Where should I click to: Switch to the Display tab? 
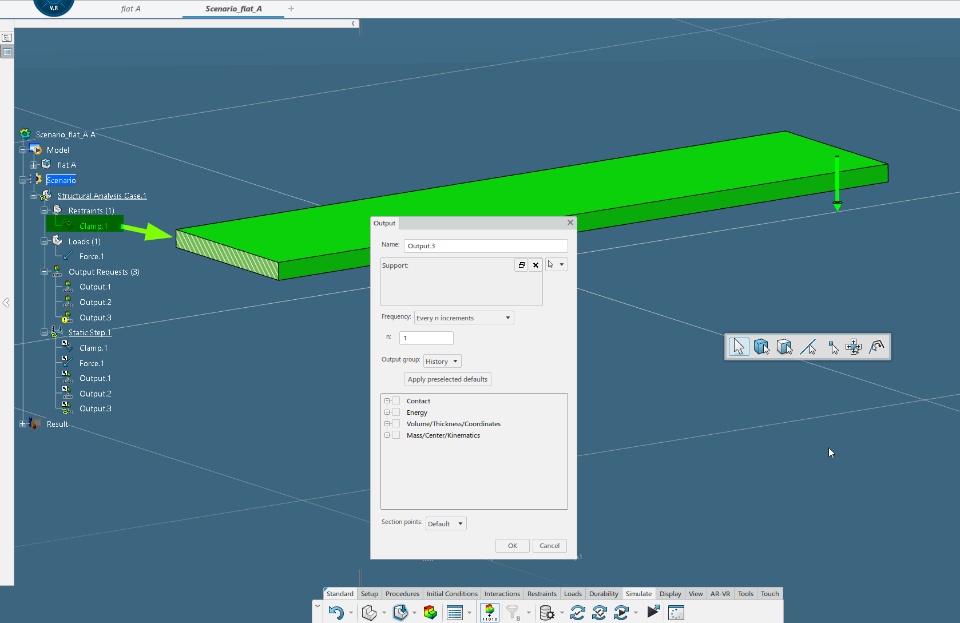tap(670, 594)
